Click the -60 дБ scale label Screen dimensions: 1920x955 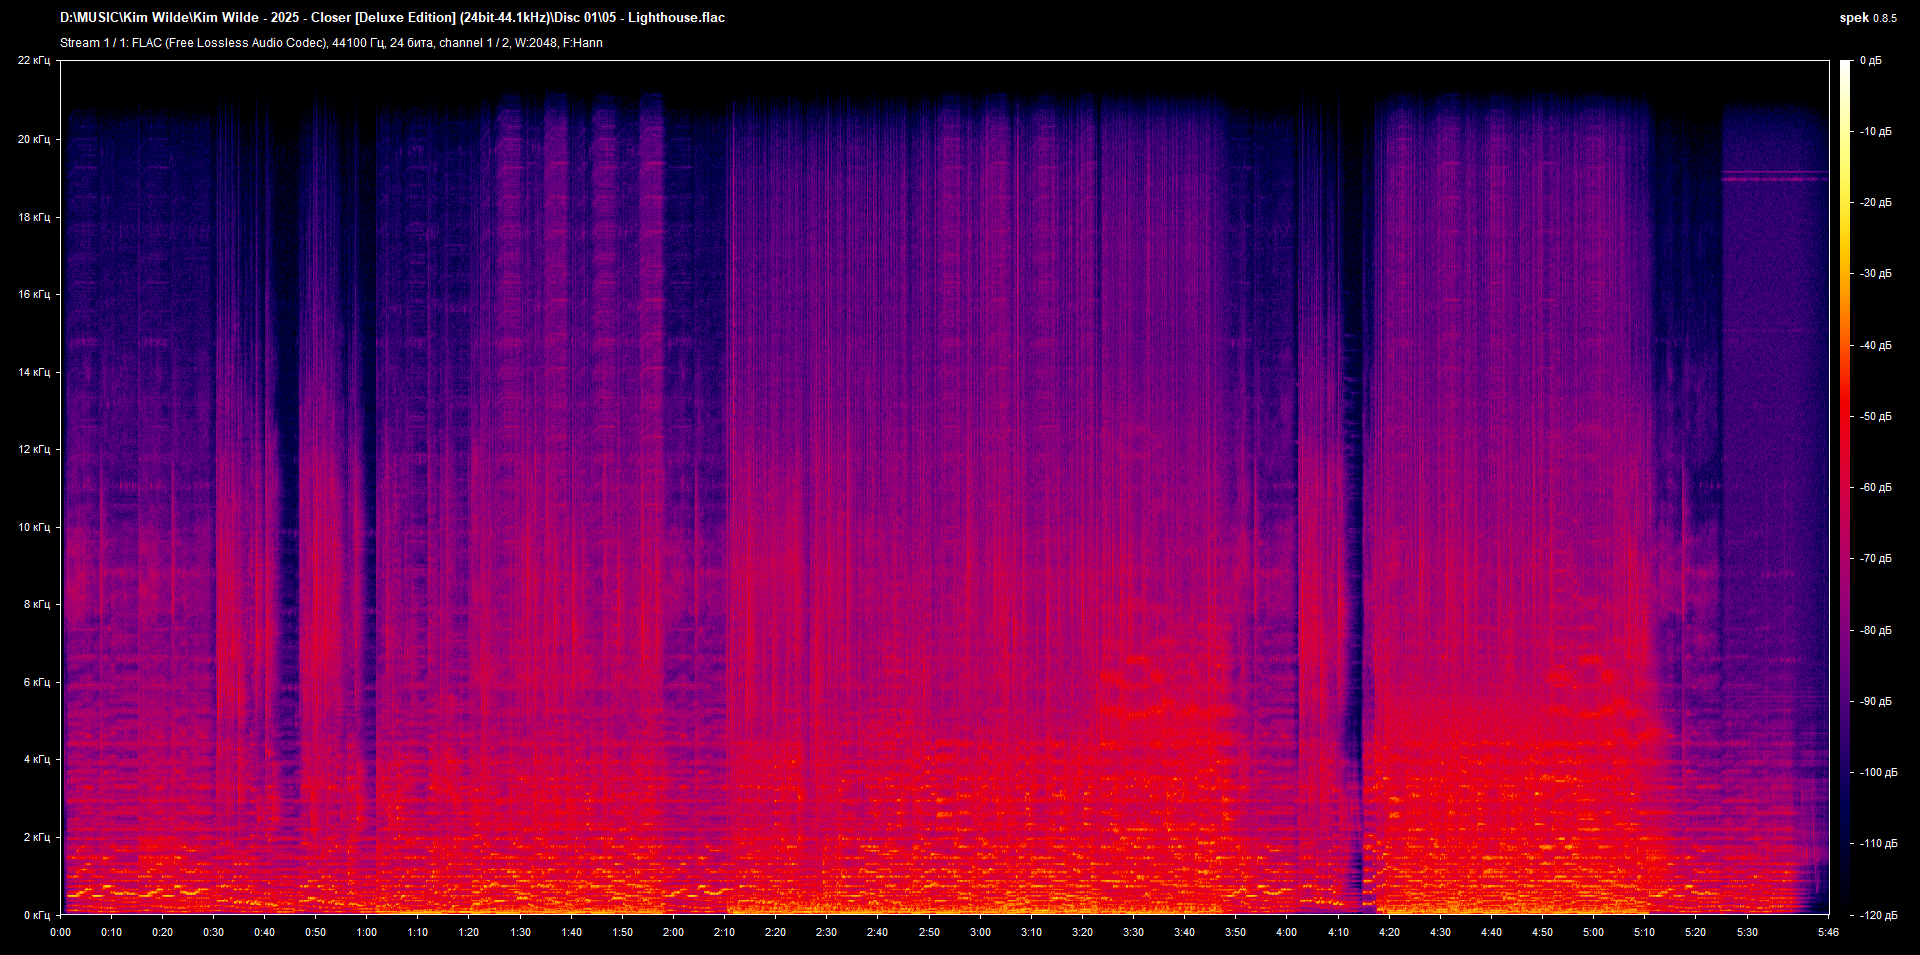click(1876, 487)
